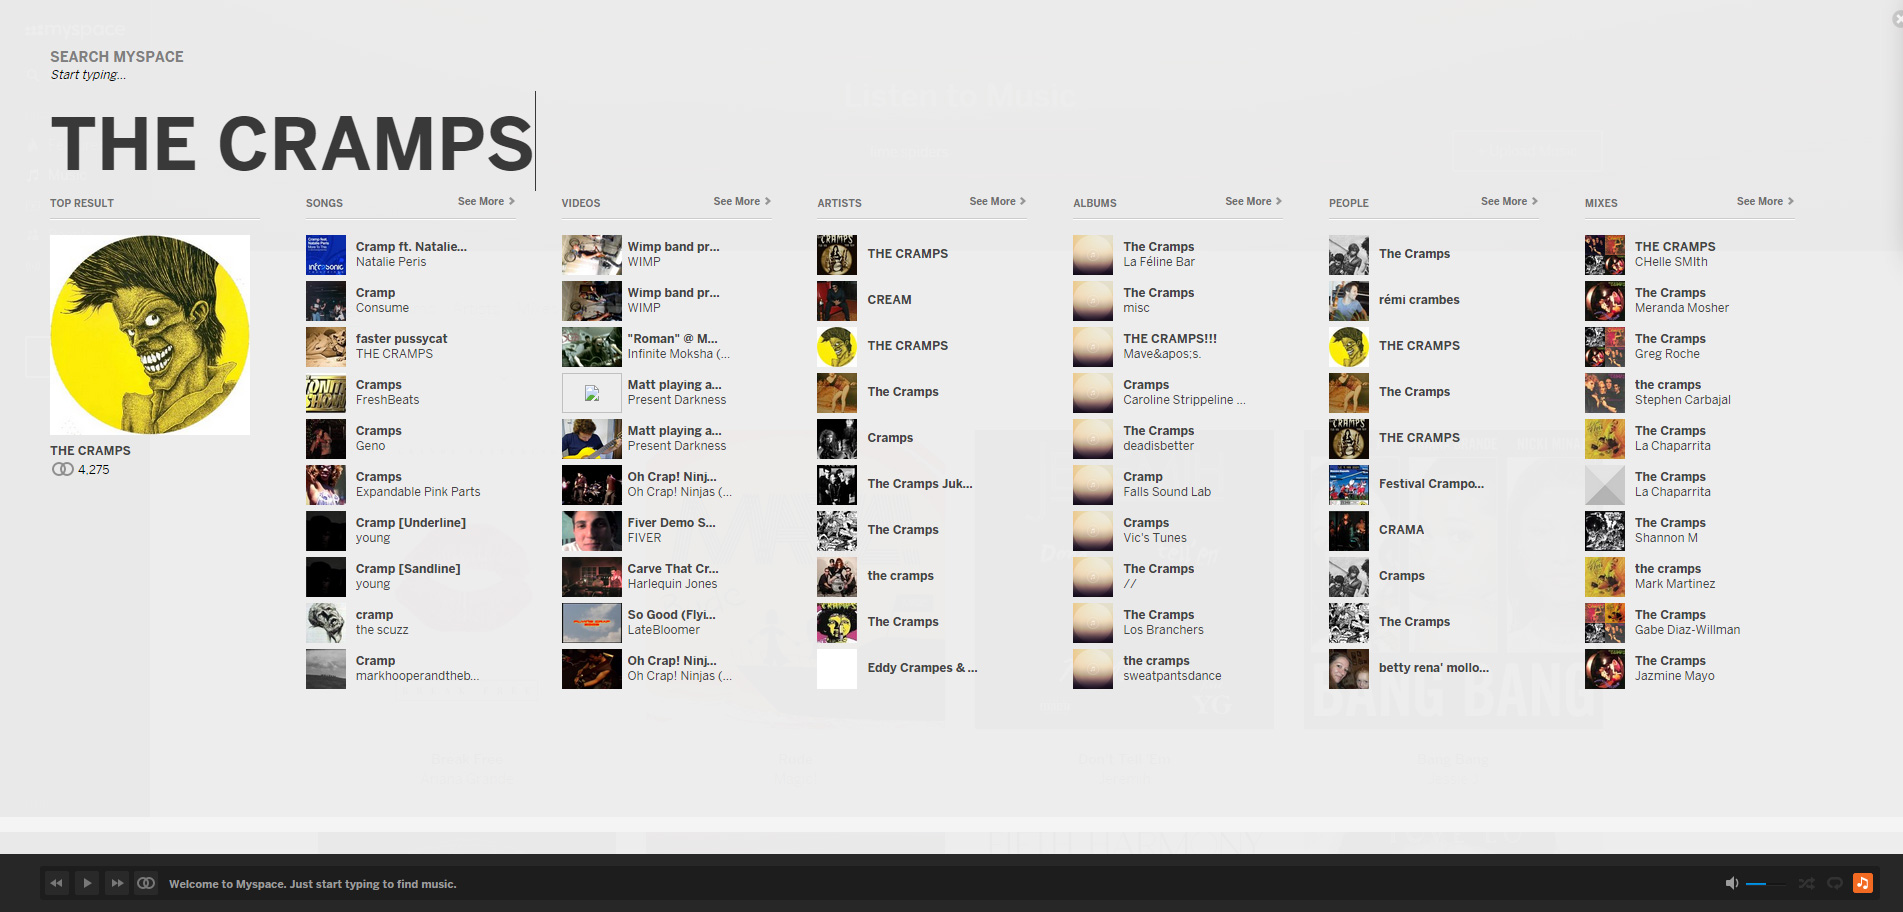Image resolution: width=1903 pixels, height=912 pixels.
Task: Open Eddy Crampes & ... artist result
Action: click(922, 668)
